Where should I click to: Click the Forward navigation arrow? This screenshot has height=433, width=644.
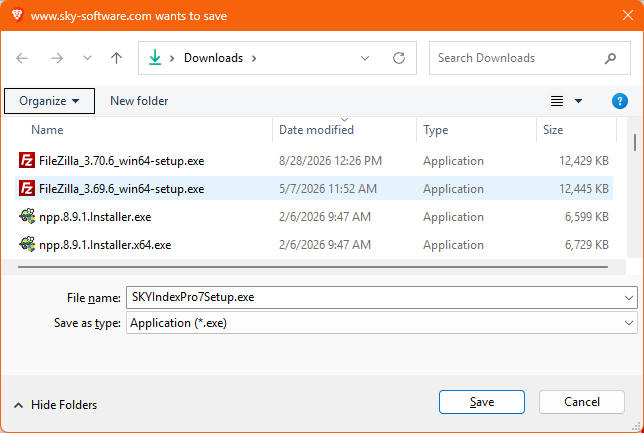[x=57, y=58]
